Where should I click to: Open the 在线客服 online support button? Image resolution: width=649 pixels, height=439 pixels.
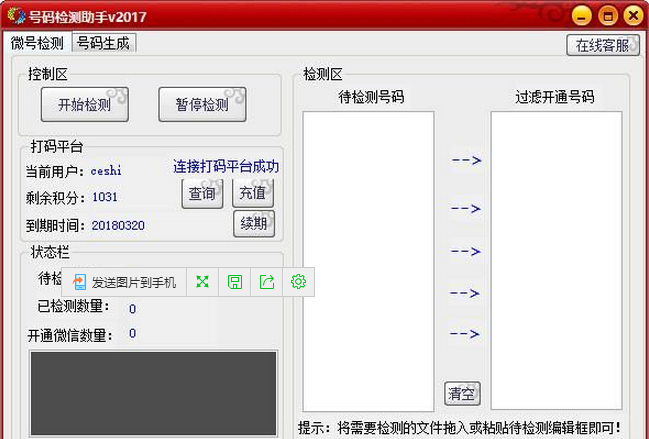(x=603, y=45)
